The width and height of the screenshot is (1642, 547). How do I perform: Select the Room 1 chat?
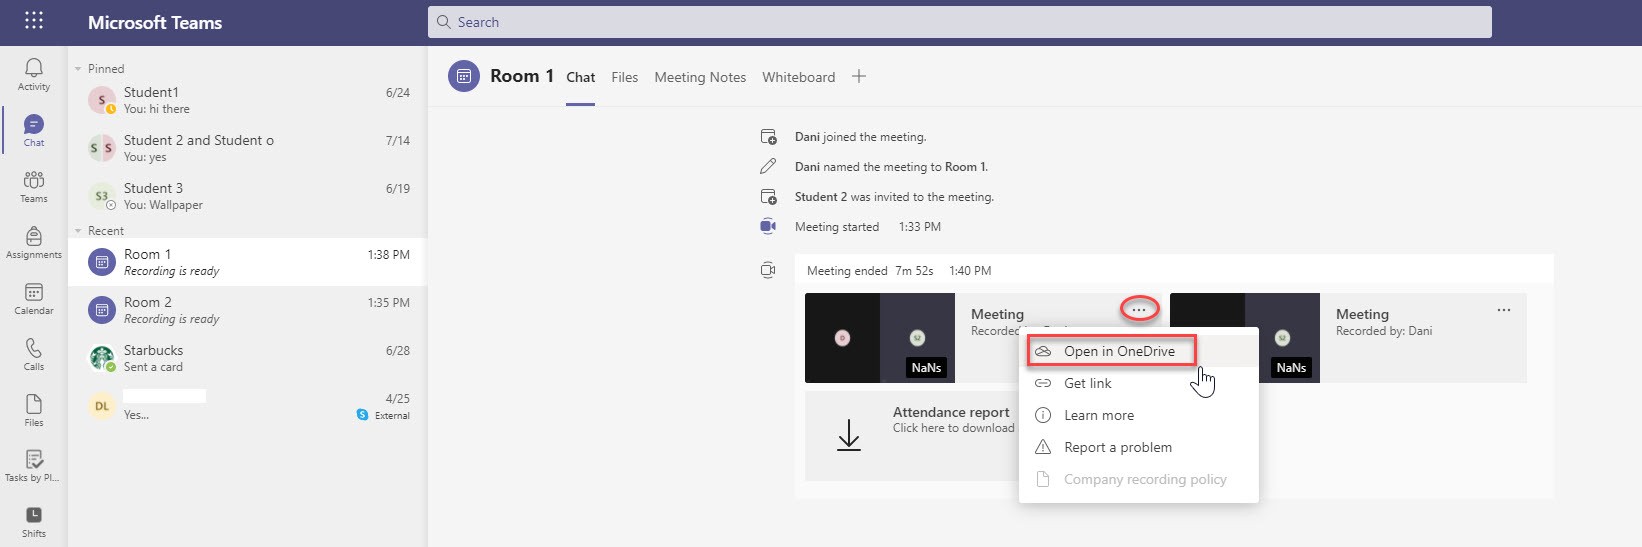point(247,262)
